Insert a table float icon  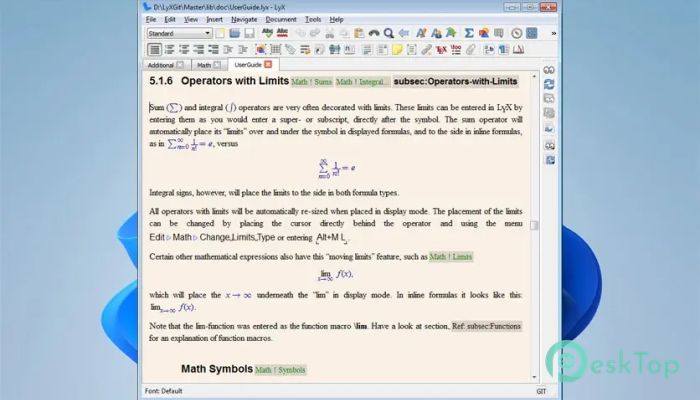pyautogui.click(x=275, y=50)
